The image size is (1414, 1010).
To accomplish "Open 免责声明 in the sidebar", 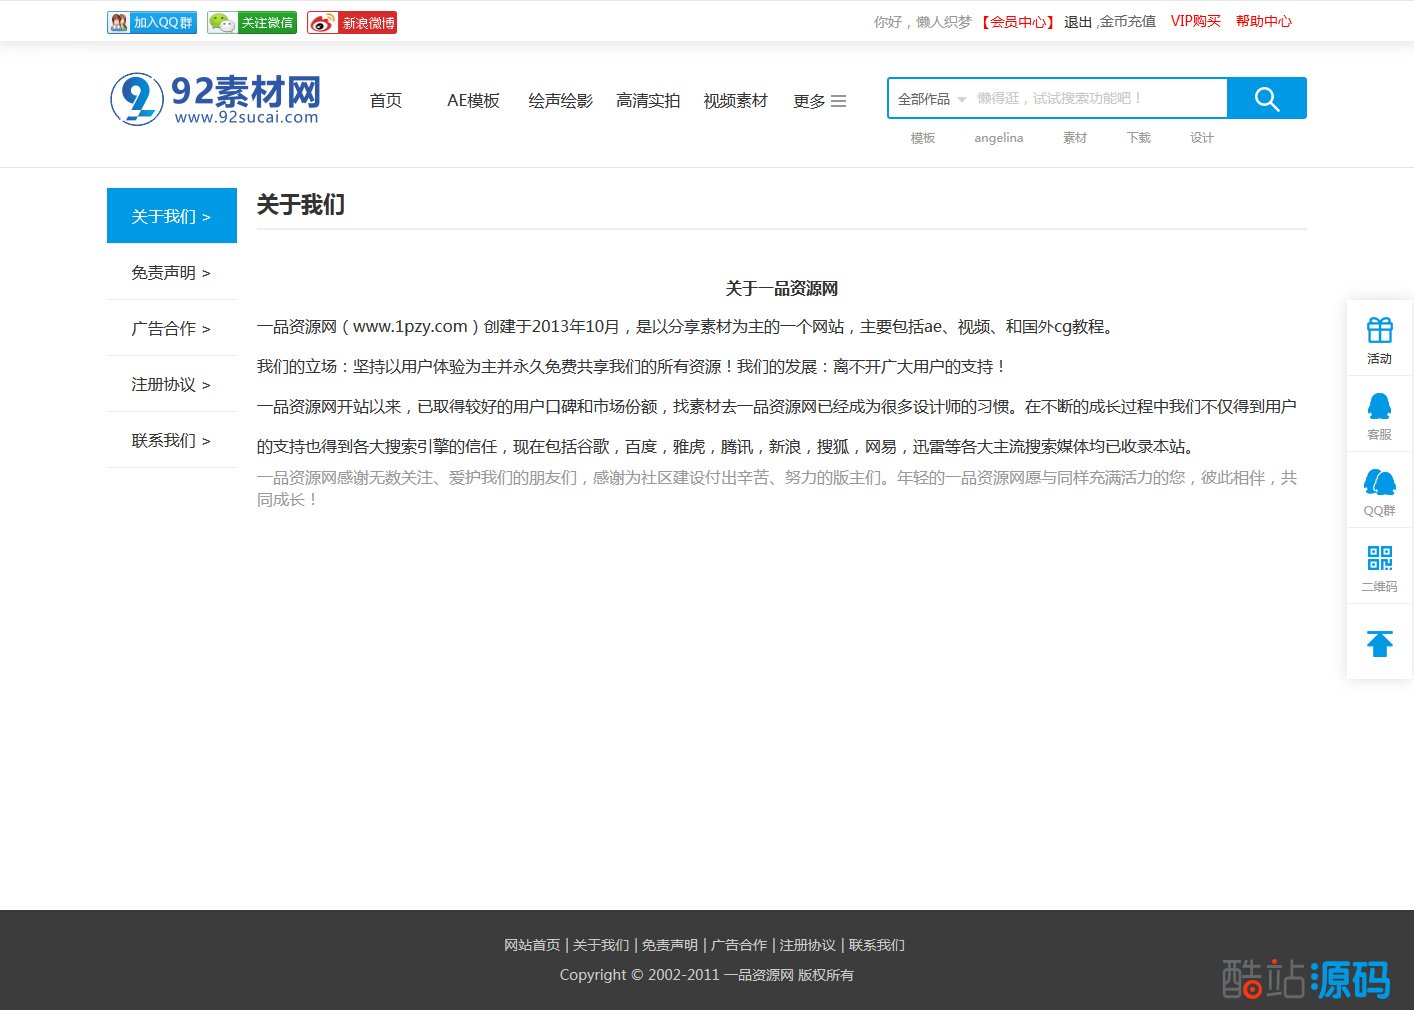I will (x=171, y=272).
